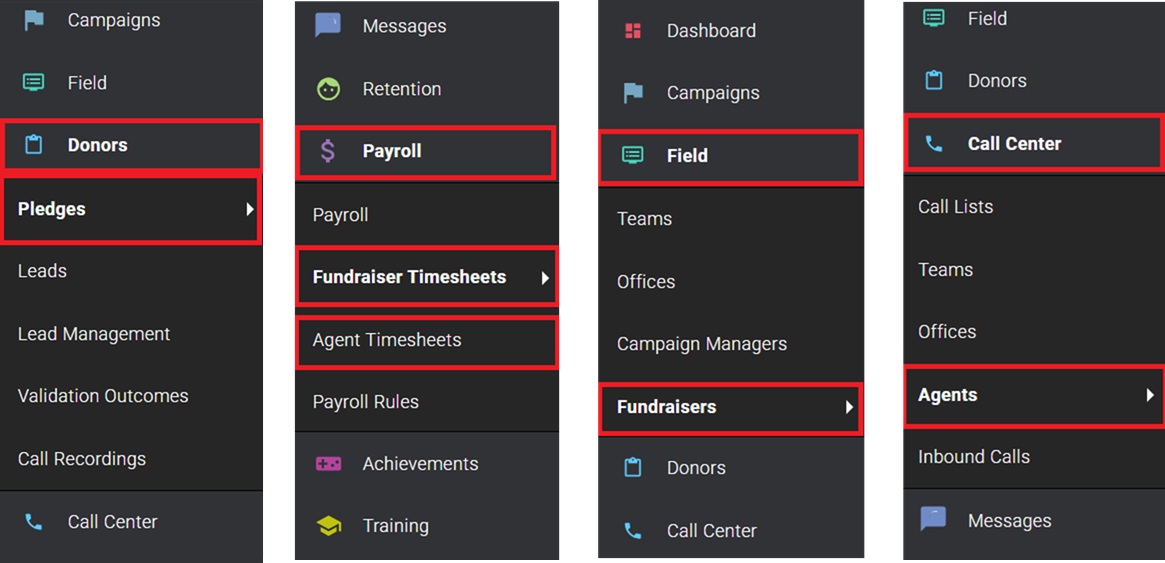Click the red Dashboard grid icon
Viewport: 1165px width, 563px height.
point(632,30)
